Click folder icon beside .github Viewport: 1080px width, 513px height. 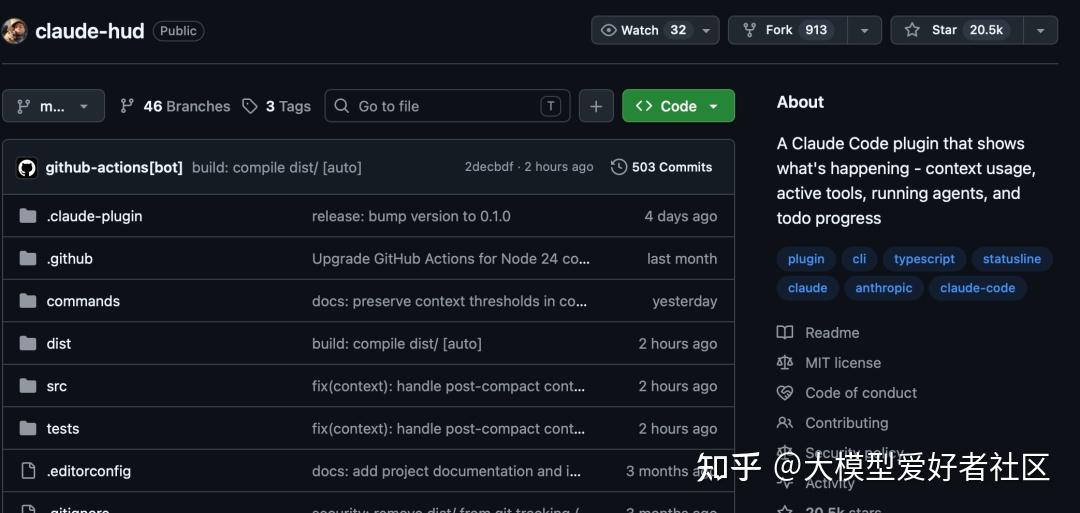coord(28,259)
